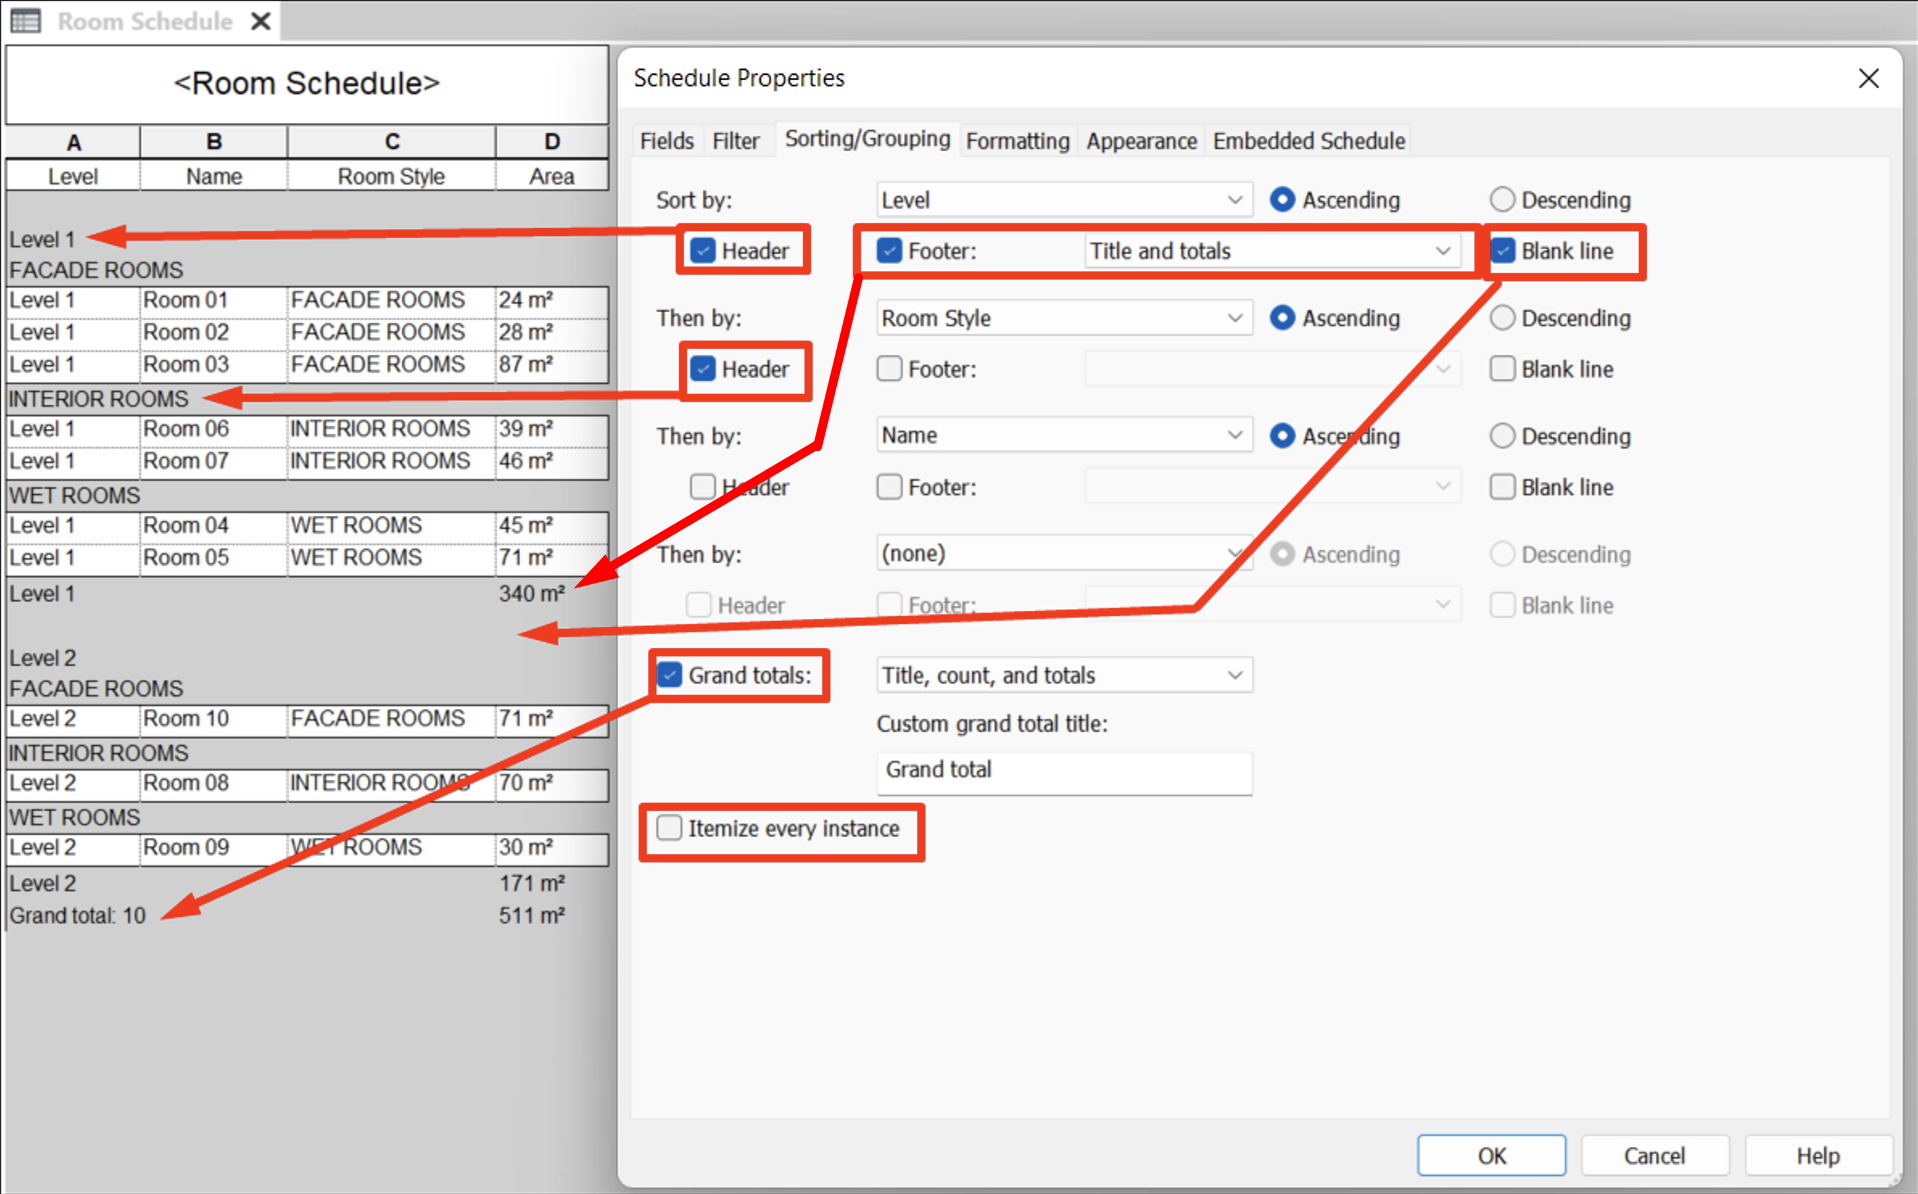Enable Header for Name sort
Screen dimensions: 1918x1194
pyautogui.click(x=703, y=487)
